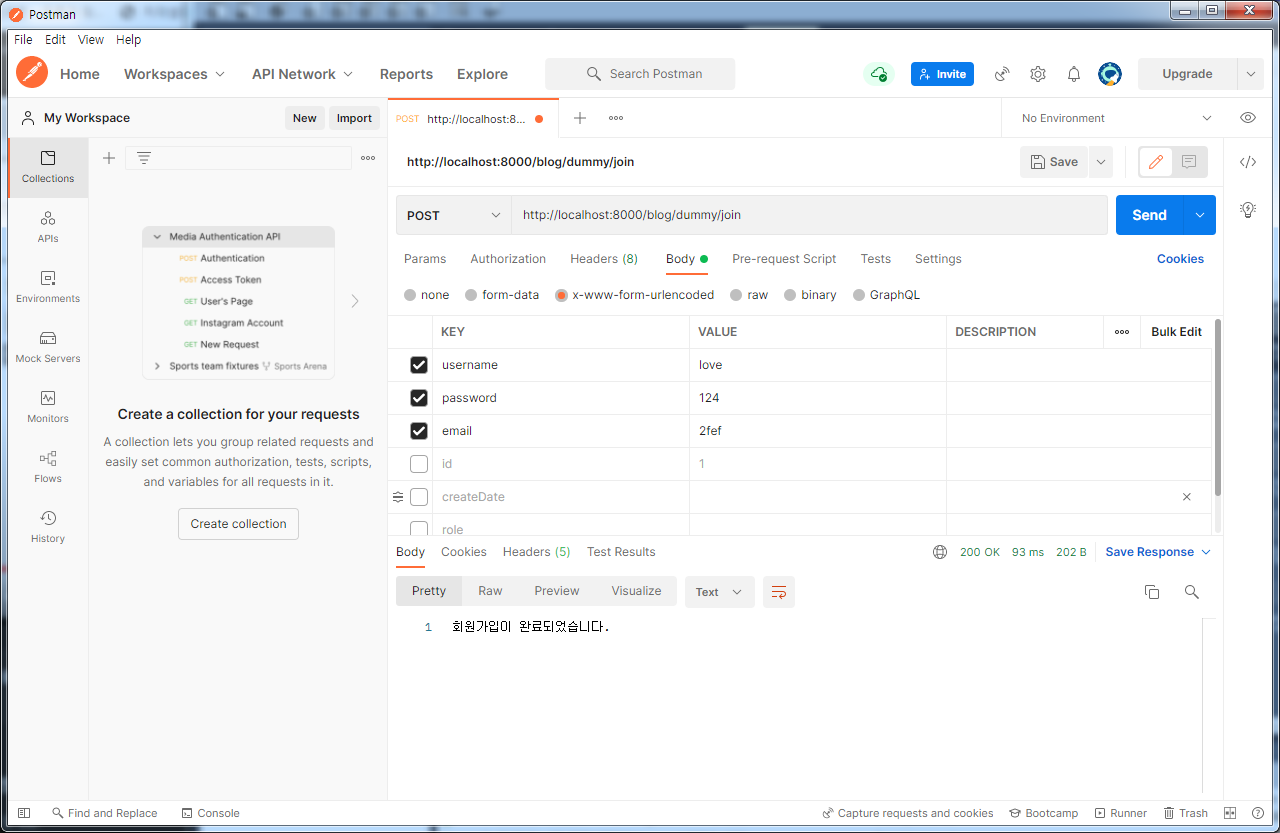Switch to the Raw response view
The height and width of the screenshot is (833, 1280).
click(490, 591)
